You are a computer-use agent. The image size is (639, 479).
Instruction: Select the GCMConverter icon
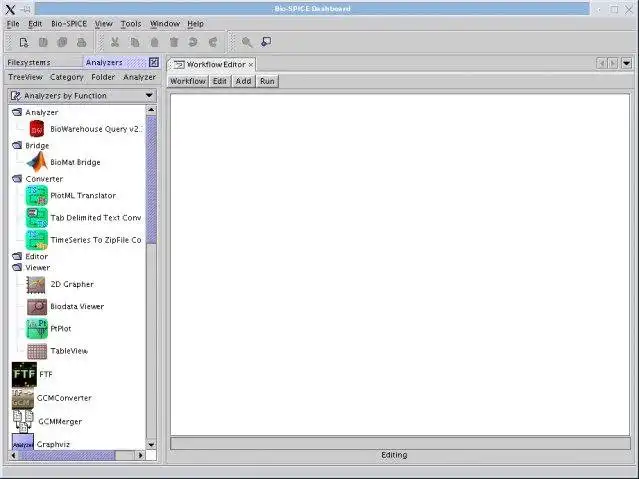23,398
